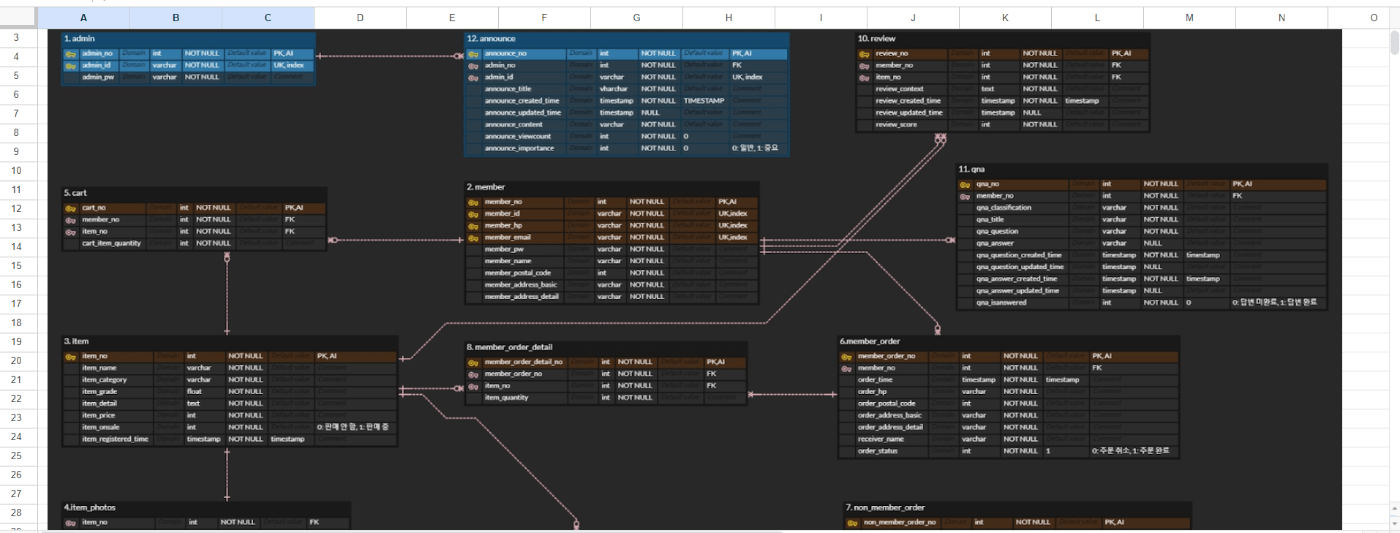Select row 3 header
The image size is (1400, 533).
click(18, 38)
